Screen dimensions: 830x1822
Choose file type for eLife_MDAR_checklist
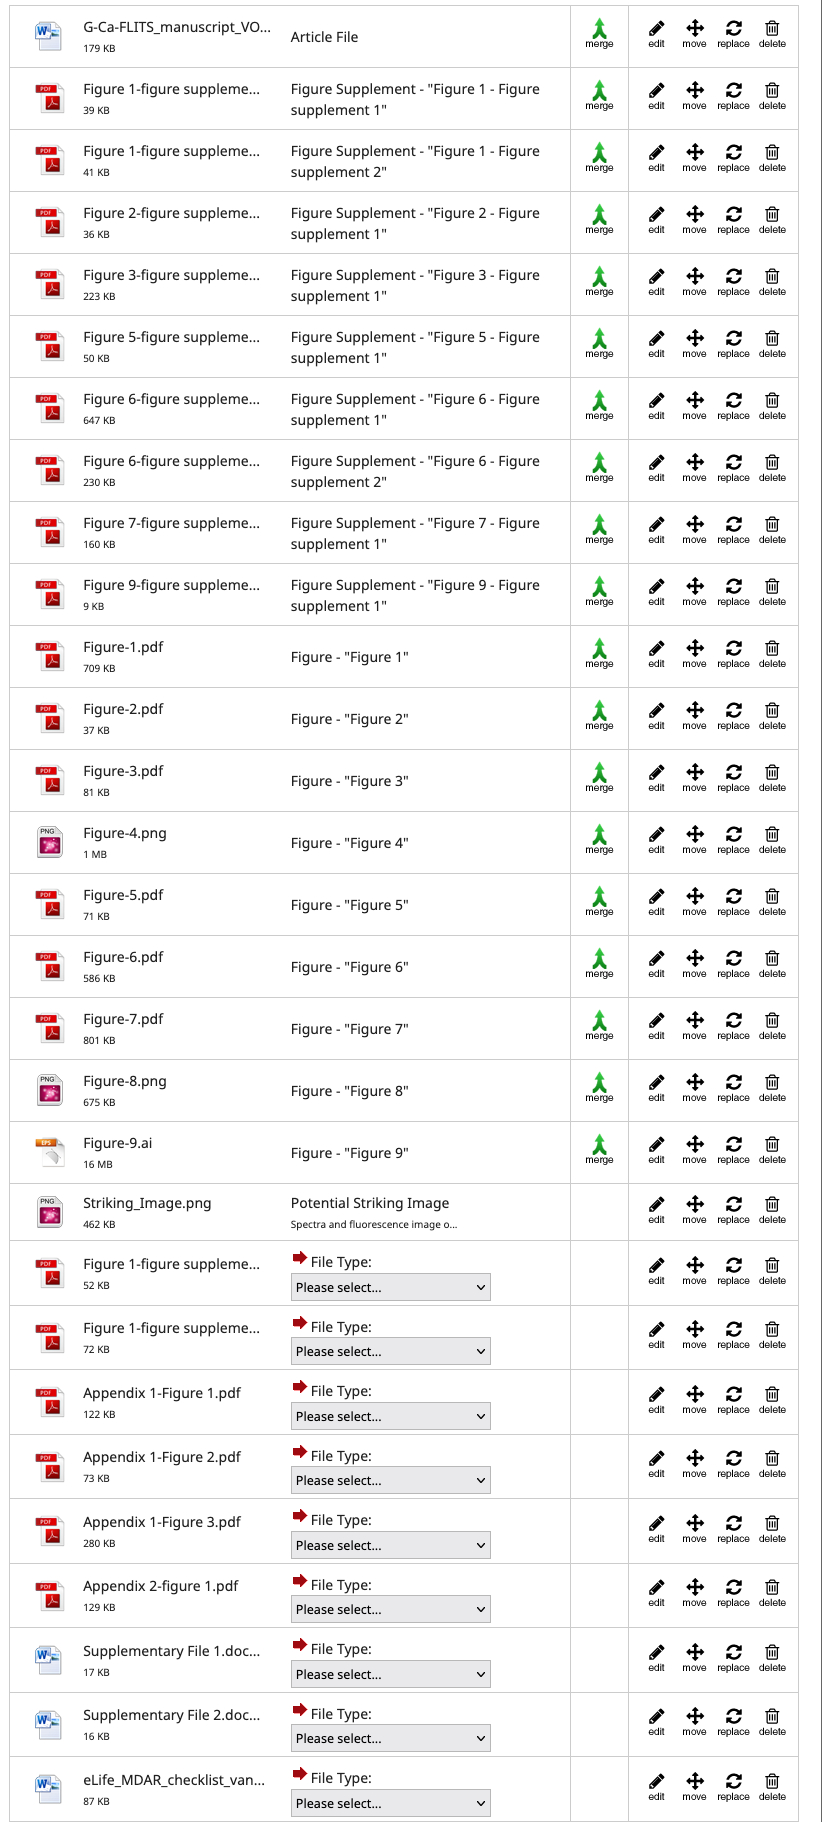(x=390, y=1803)
